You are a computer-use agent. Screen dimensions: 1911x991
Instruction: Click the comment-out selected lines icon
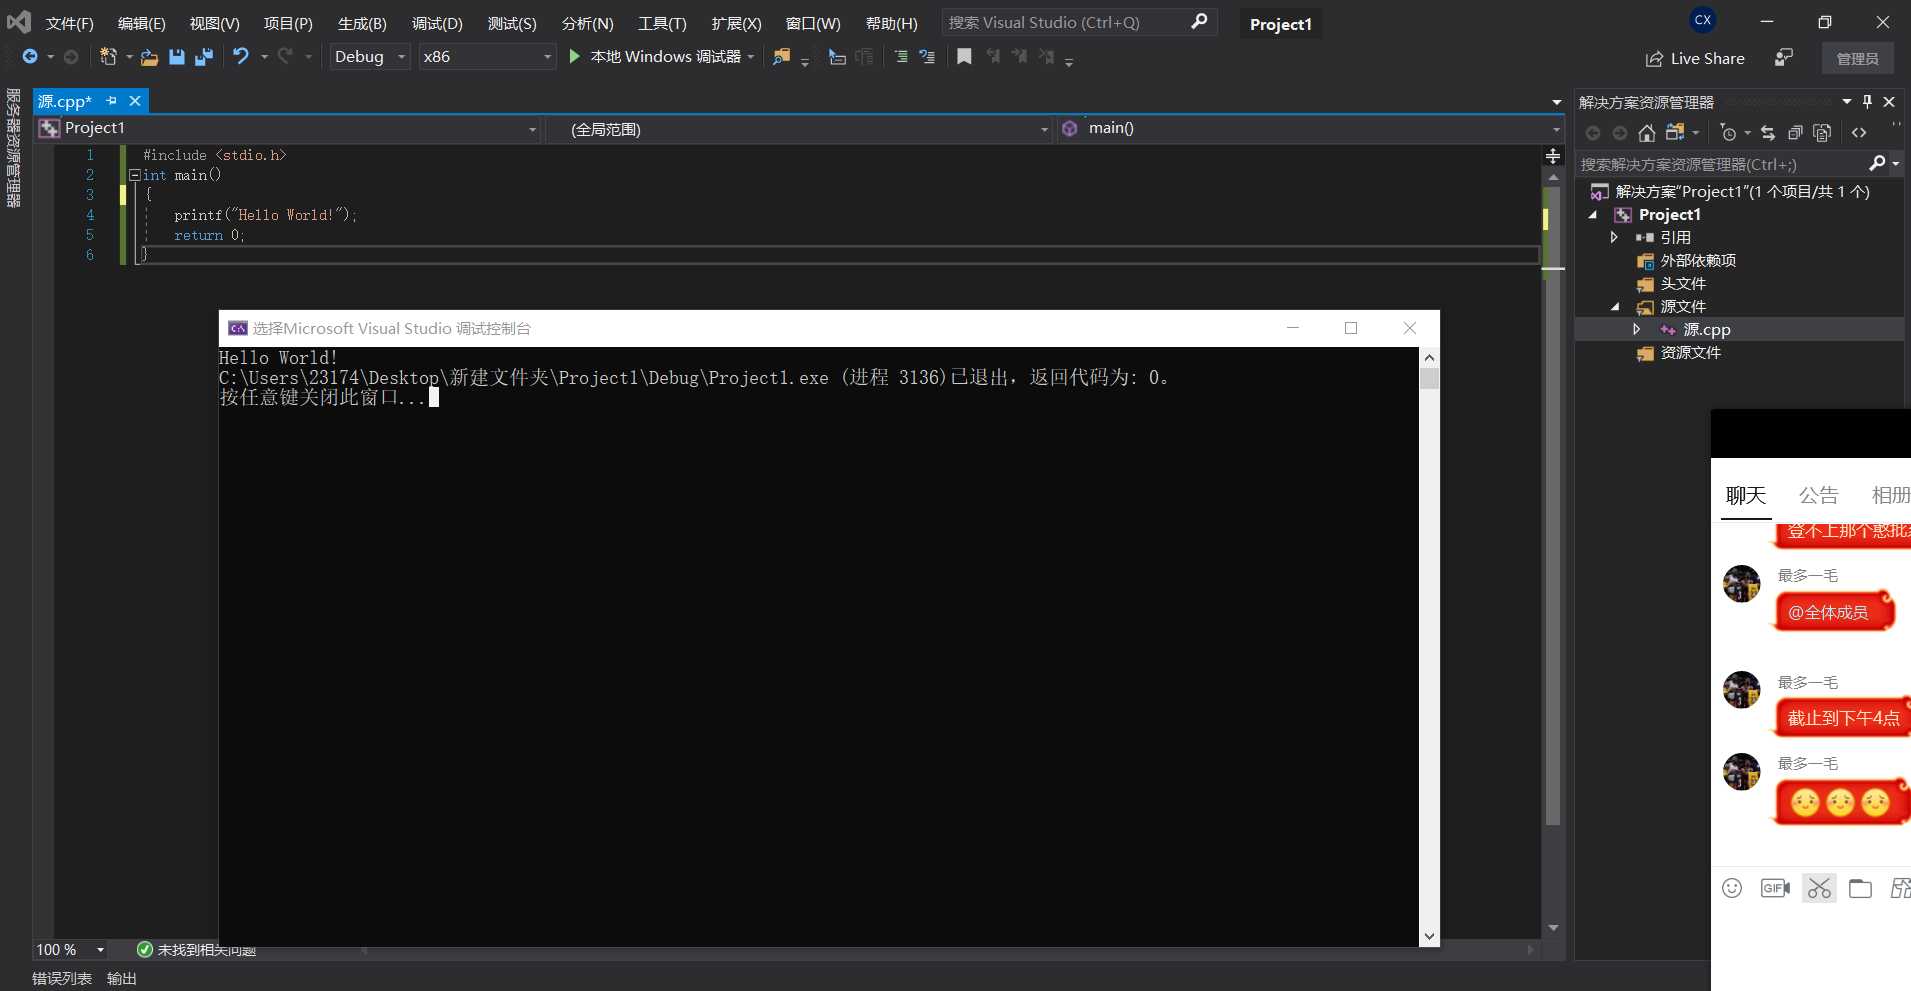coord(901,57)
